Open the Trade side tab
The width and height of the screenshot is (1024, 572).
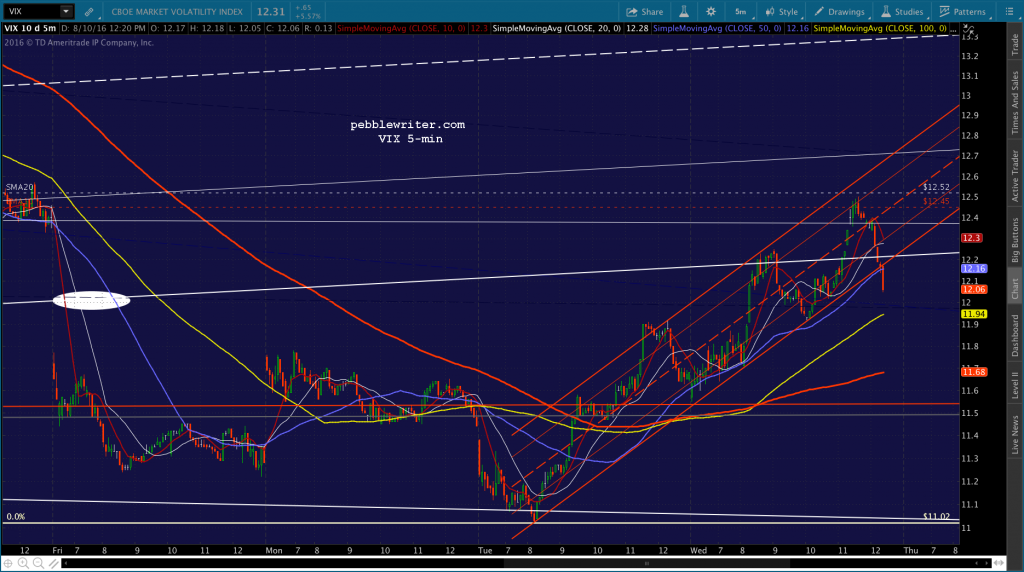click(x=1015, y=43)
